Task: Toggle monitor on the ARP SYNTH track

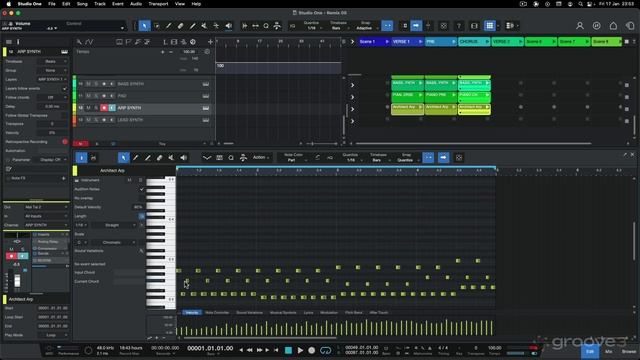Action: 112,108
